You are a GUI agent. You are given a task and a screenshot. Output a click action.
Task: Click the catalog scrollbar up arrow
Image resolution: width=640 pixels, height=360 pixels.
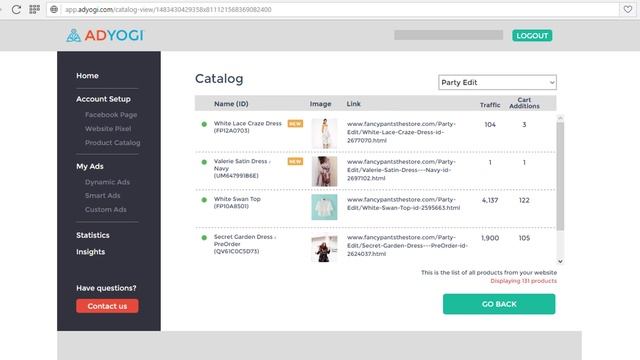(560, 118)
